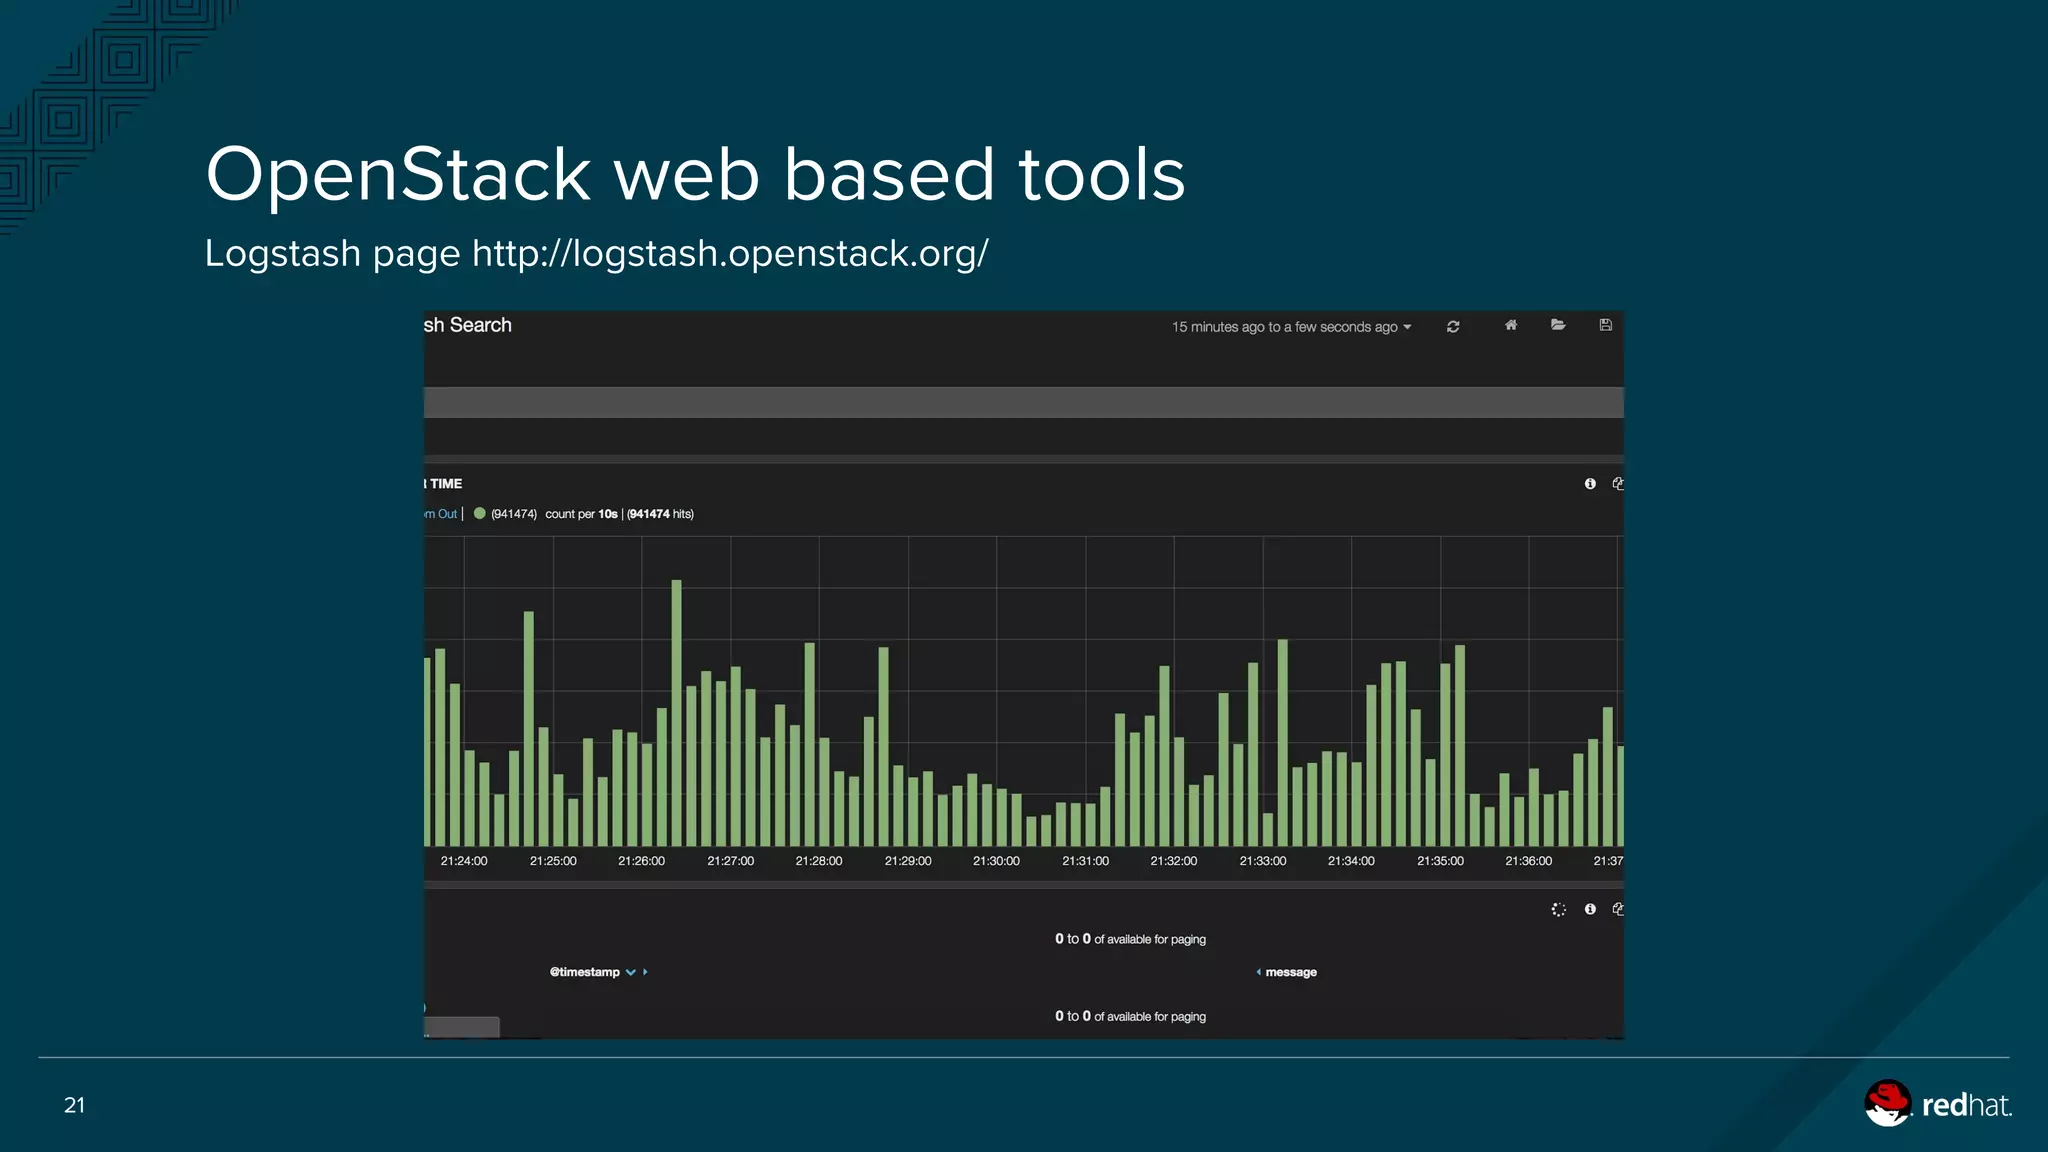
Task: Click the gray query input bar
Action: [1023, 402]
